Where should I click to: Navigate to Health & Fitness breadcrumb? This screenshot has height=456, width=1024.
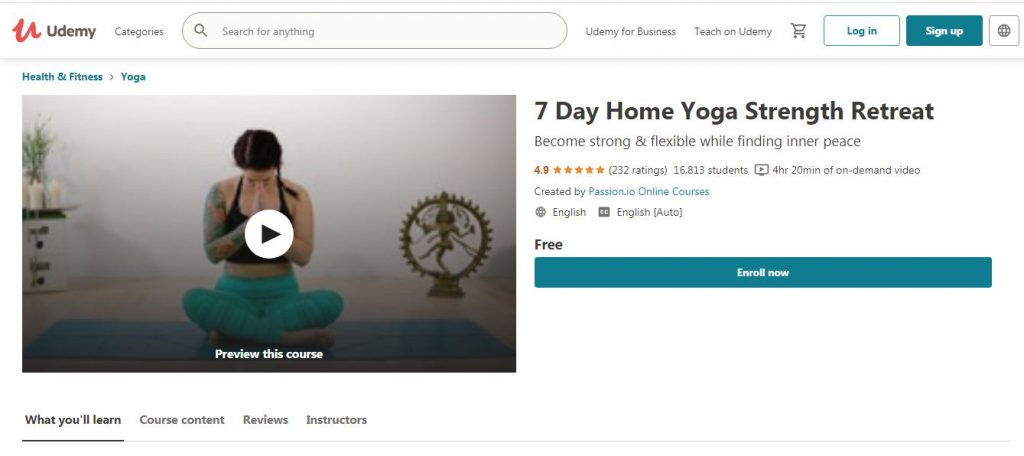coord(62,77)
